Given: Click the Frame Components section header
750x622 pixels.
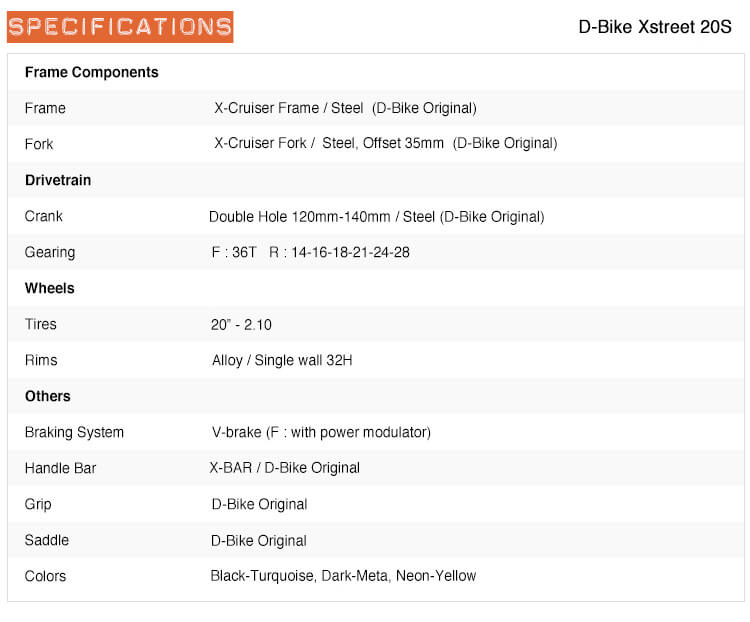Looking at the screenshot, I should [x=91, y=72].
